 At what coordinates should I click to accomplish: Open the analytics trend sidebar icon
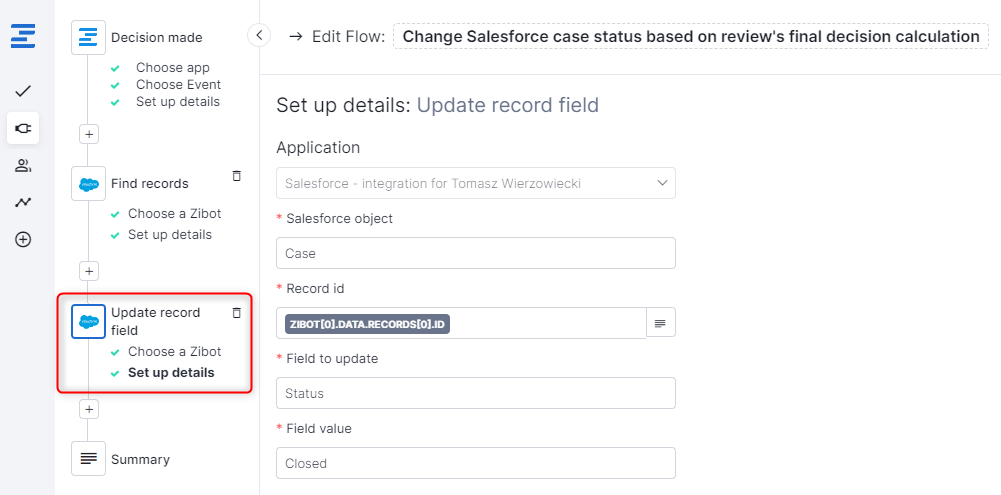[23, 202]
